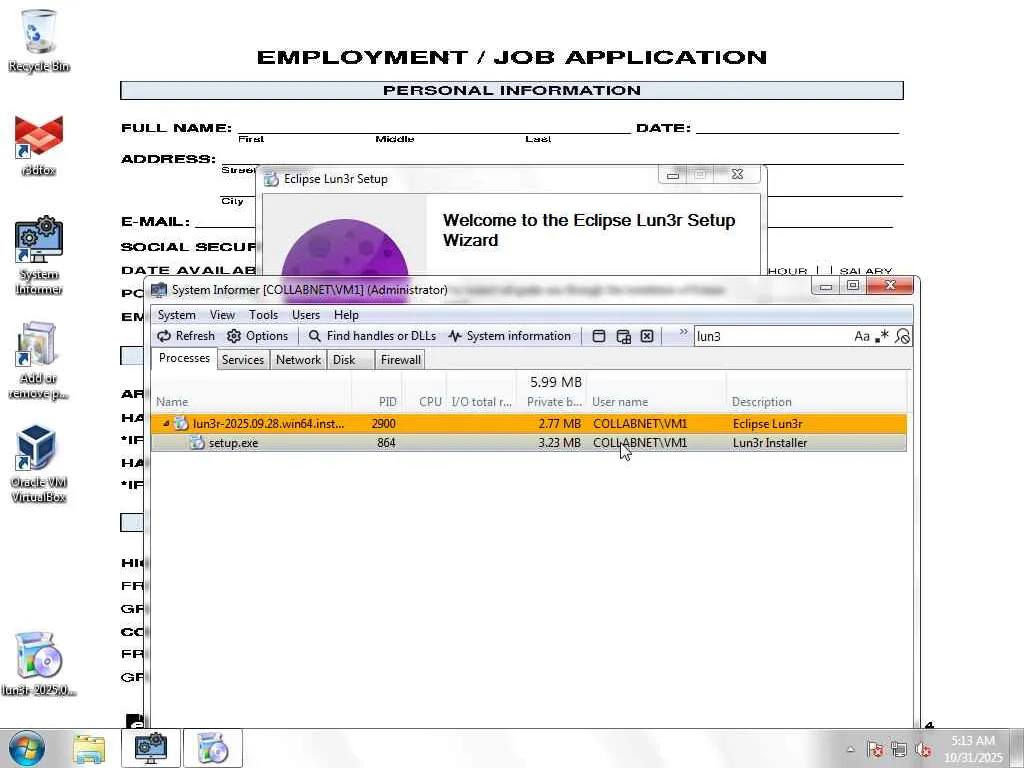Click the lun3r installer process icon
Image resolution: width=1024 pixels, height=768 pixels.
coord(182,423)
